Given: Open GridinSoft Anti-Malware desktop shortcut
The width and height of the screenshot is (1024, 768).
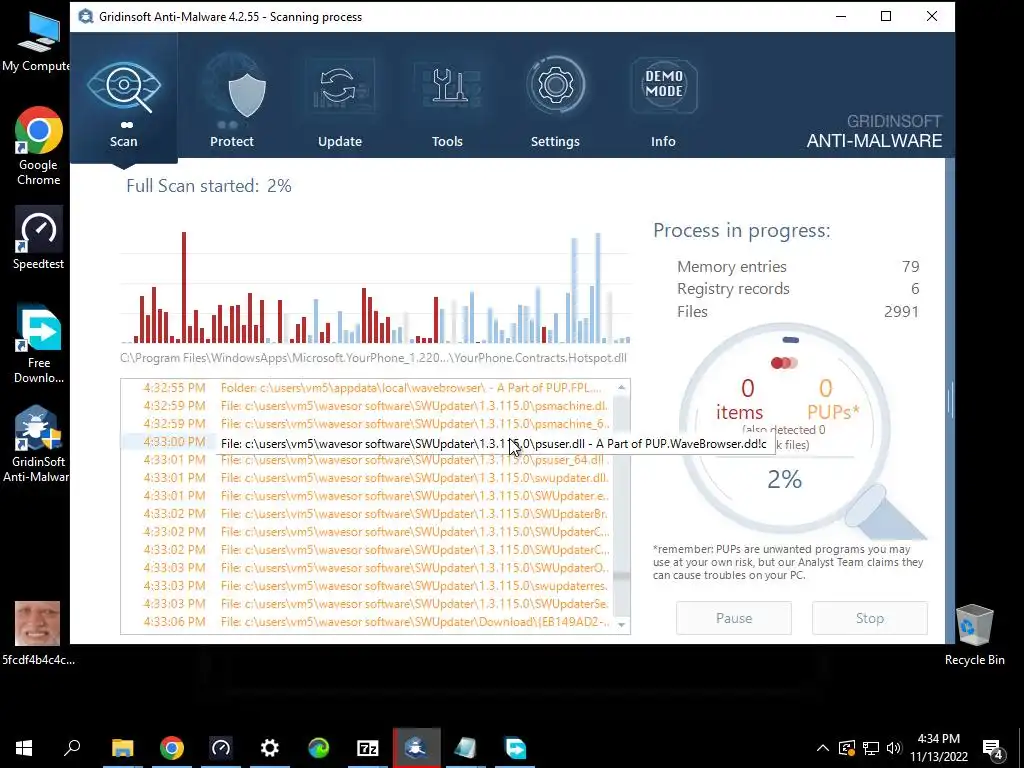Looking at the screenshot, I should pos(36,444).
